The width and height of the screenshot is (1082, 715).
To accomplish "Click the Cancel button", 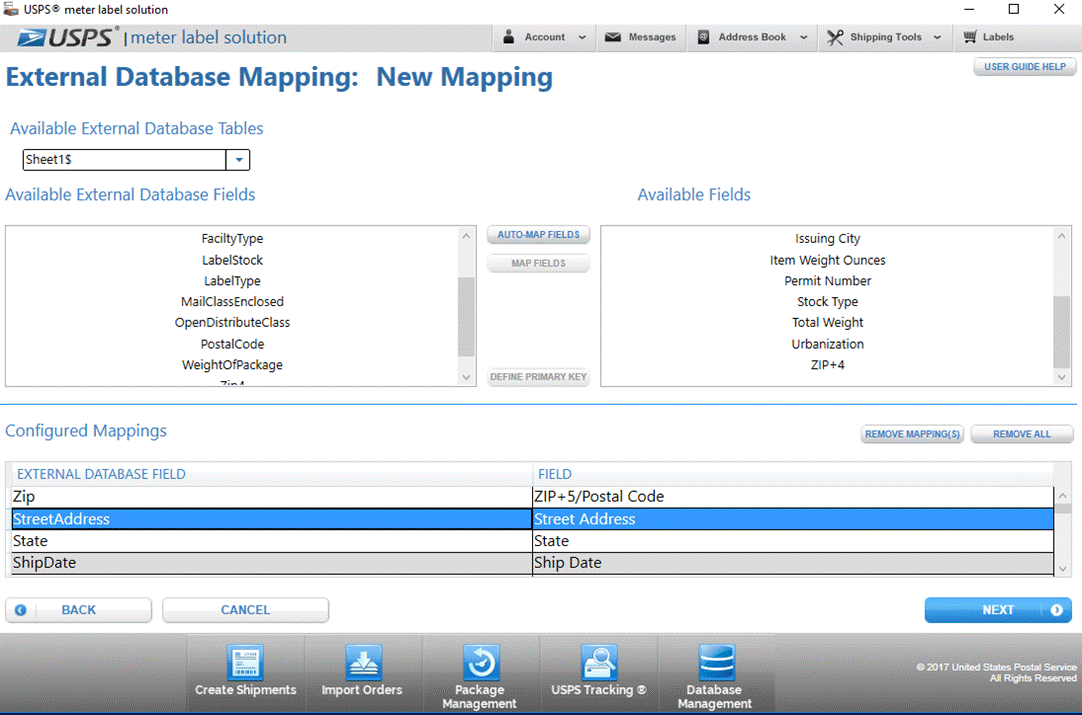I will [246, 610].
